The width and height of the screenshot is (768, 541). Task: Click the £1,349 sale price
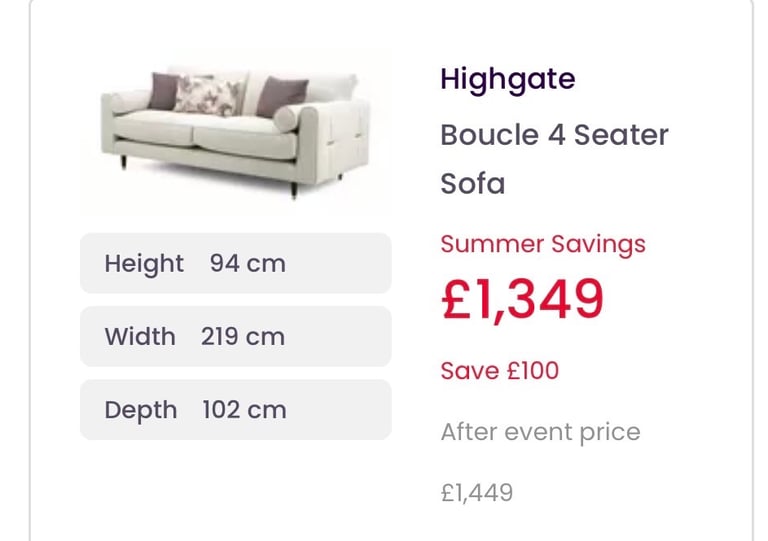[x=522, y=299]
